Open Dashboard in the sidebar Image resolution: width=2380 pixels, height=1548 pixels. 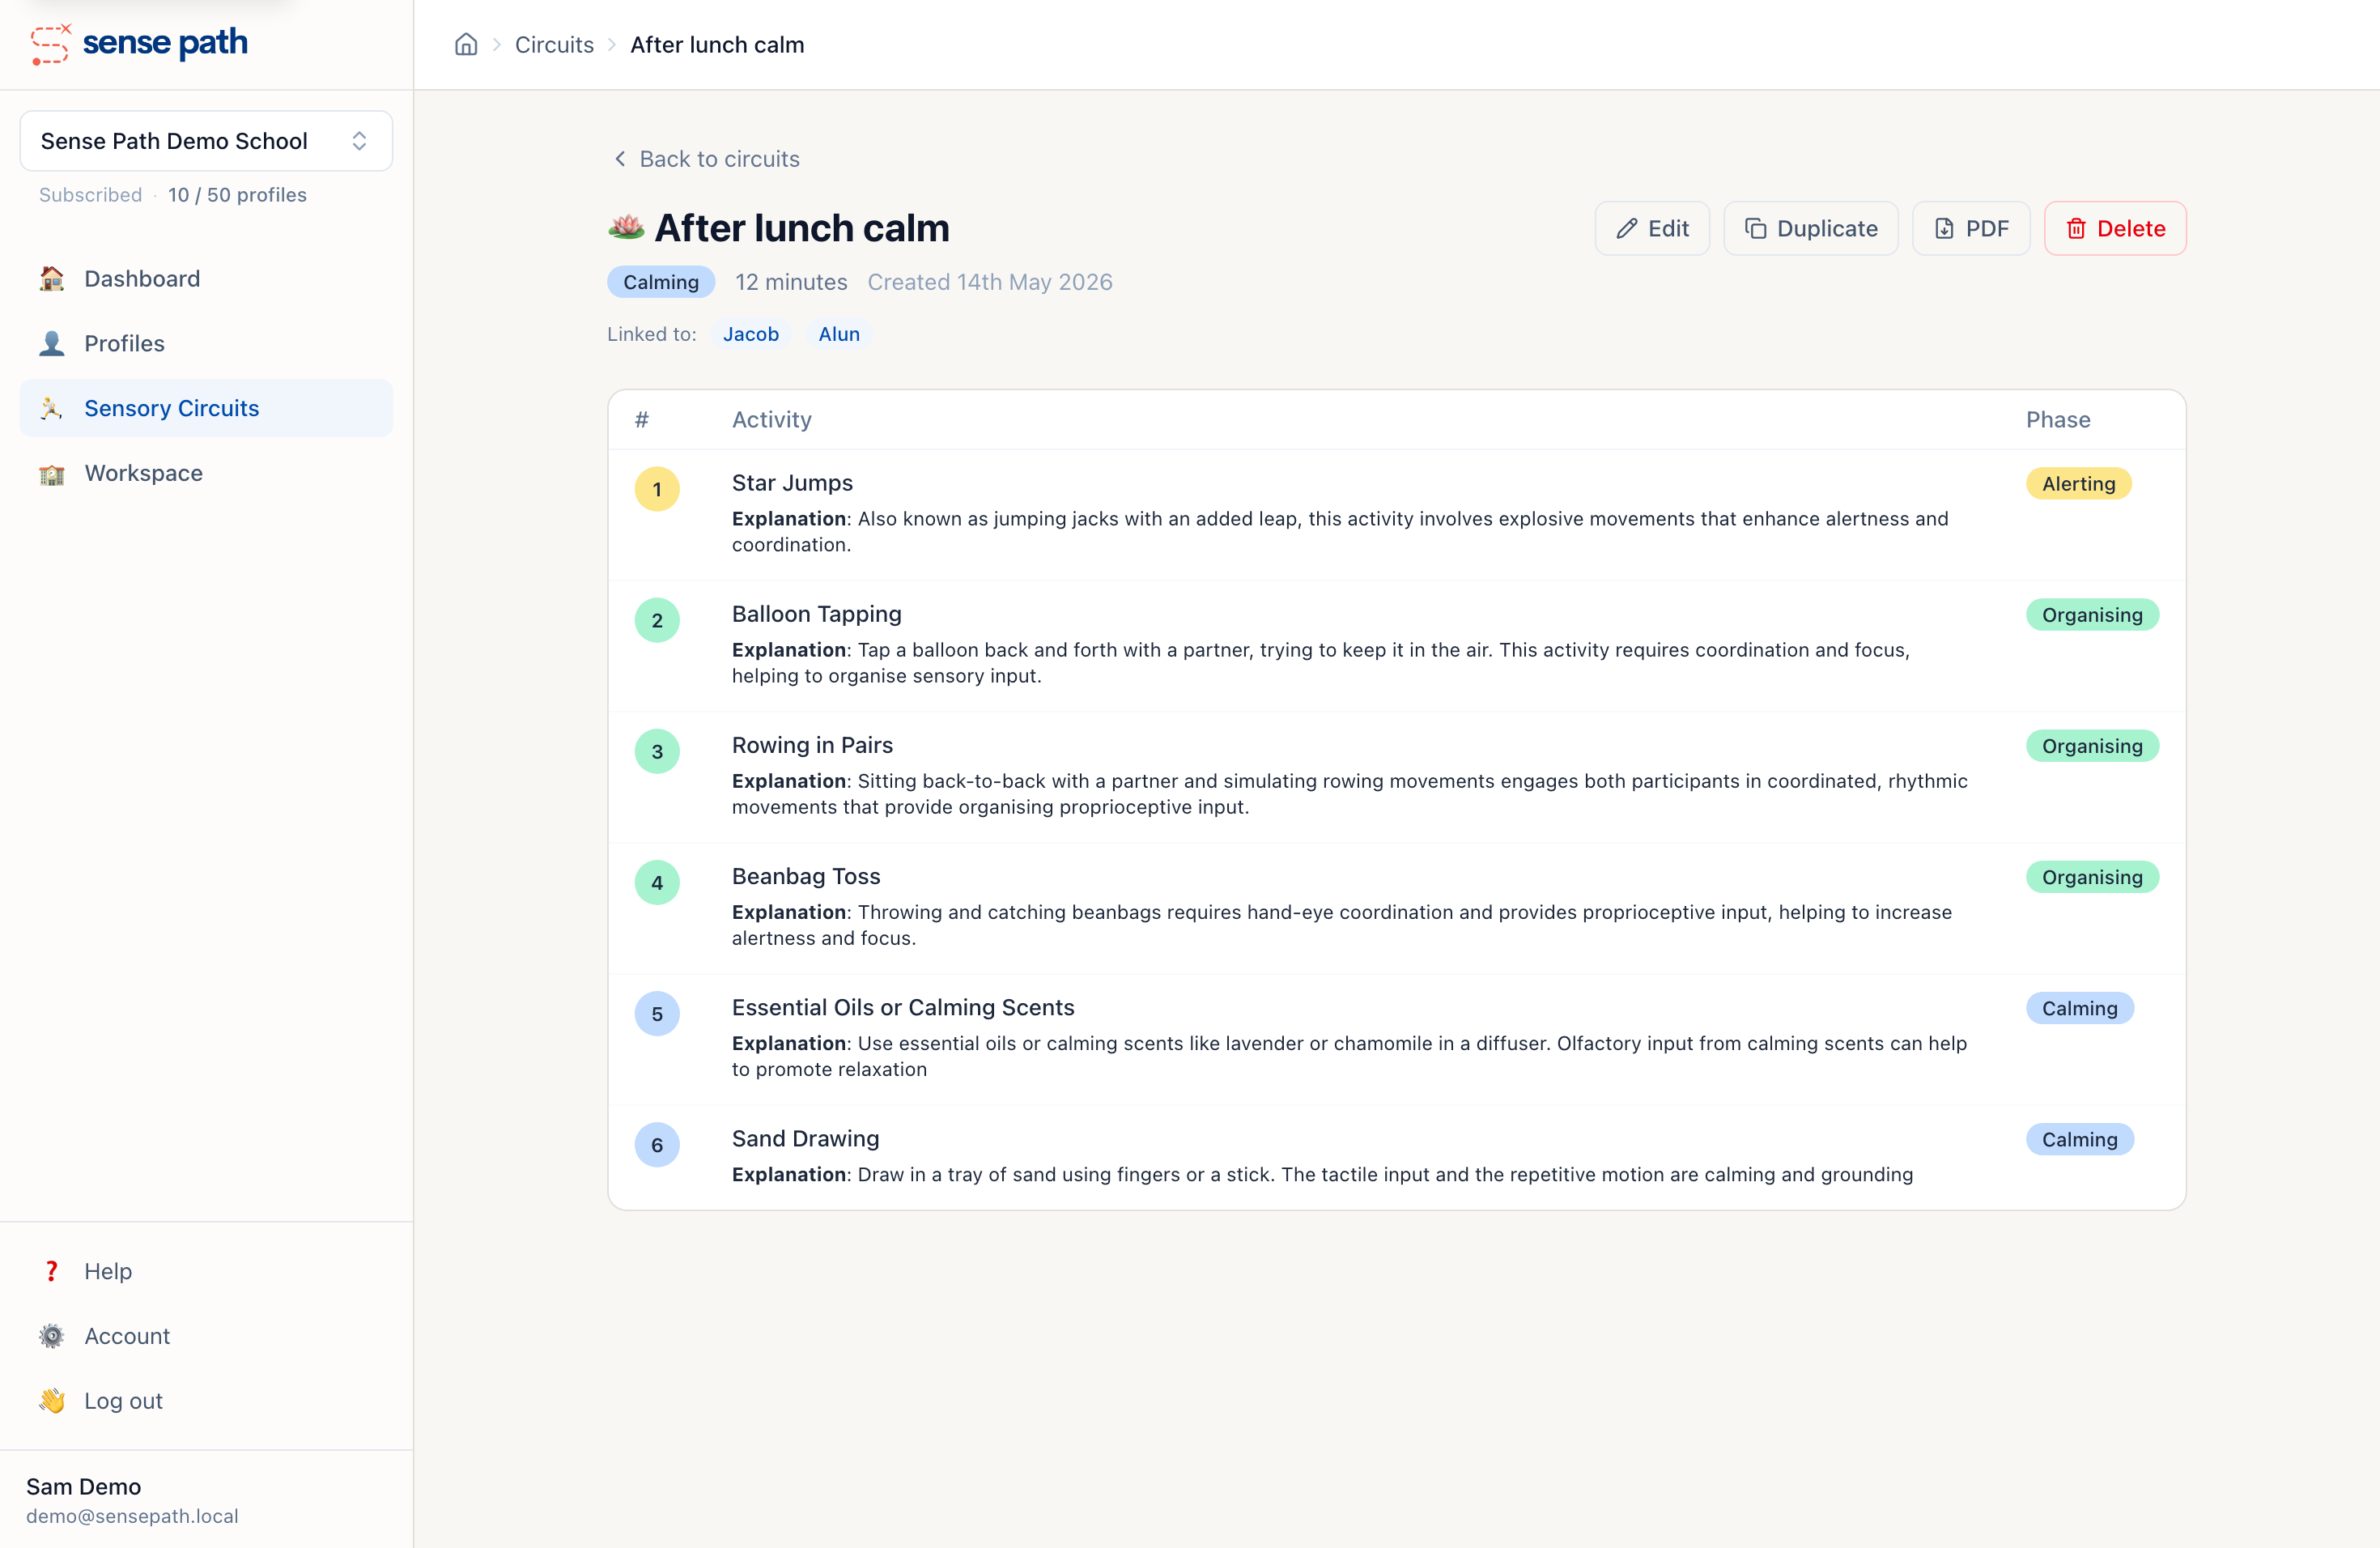[x=206, y=279]
